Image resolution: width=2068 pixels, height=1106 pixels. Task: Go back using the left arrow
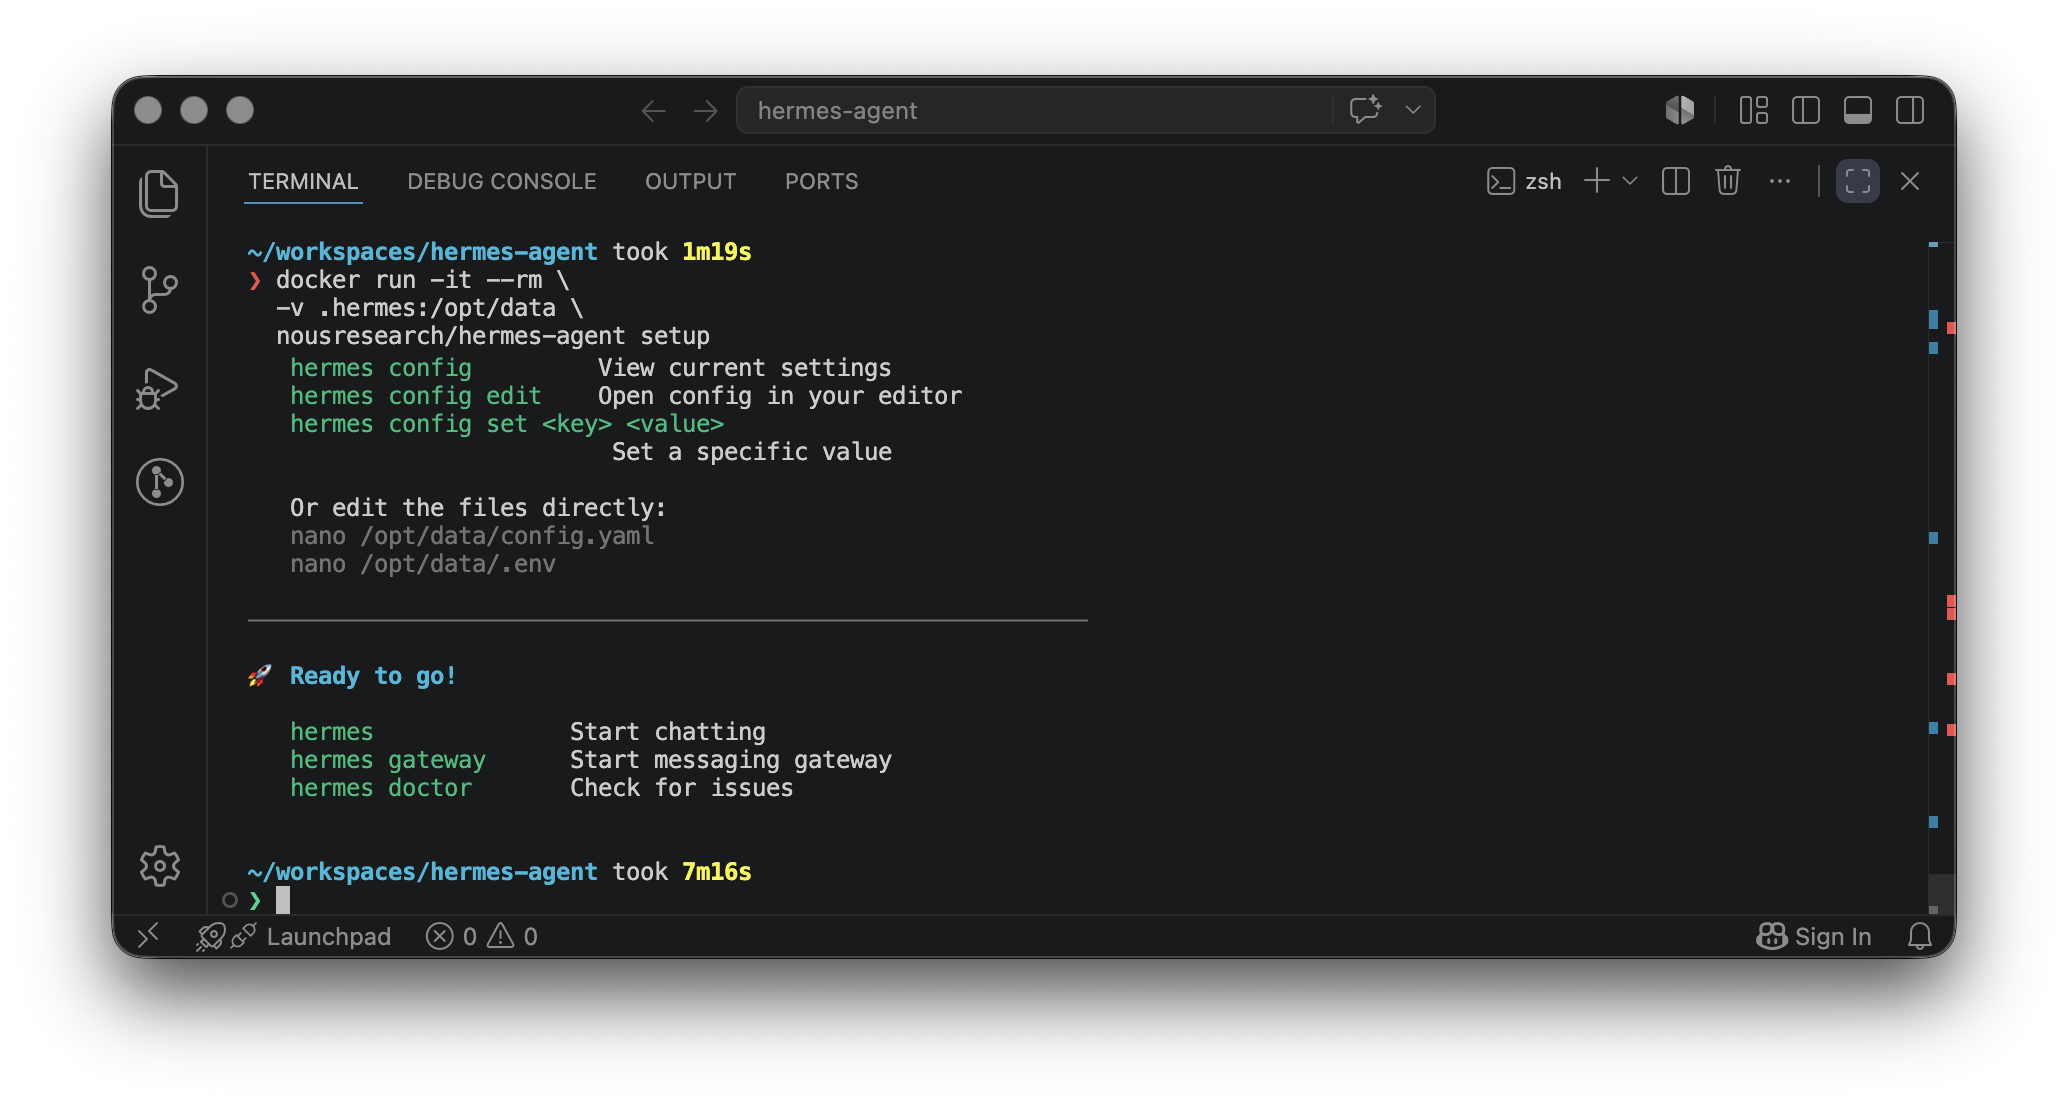[x=653, y=111]
